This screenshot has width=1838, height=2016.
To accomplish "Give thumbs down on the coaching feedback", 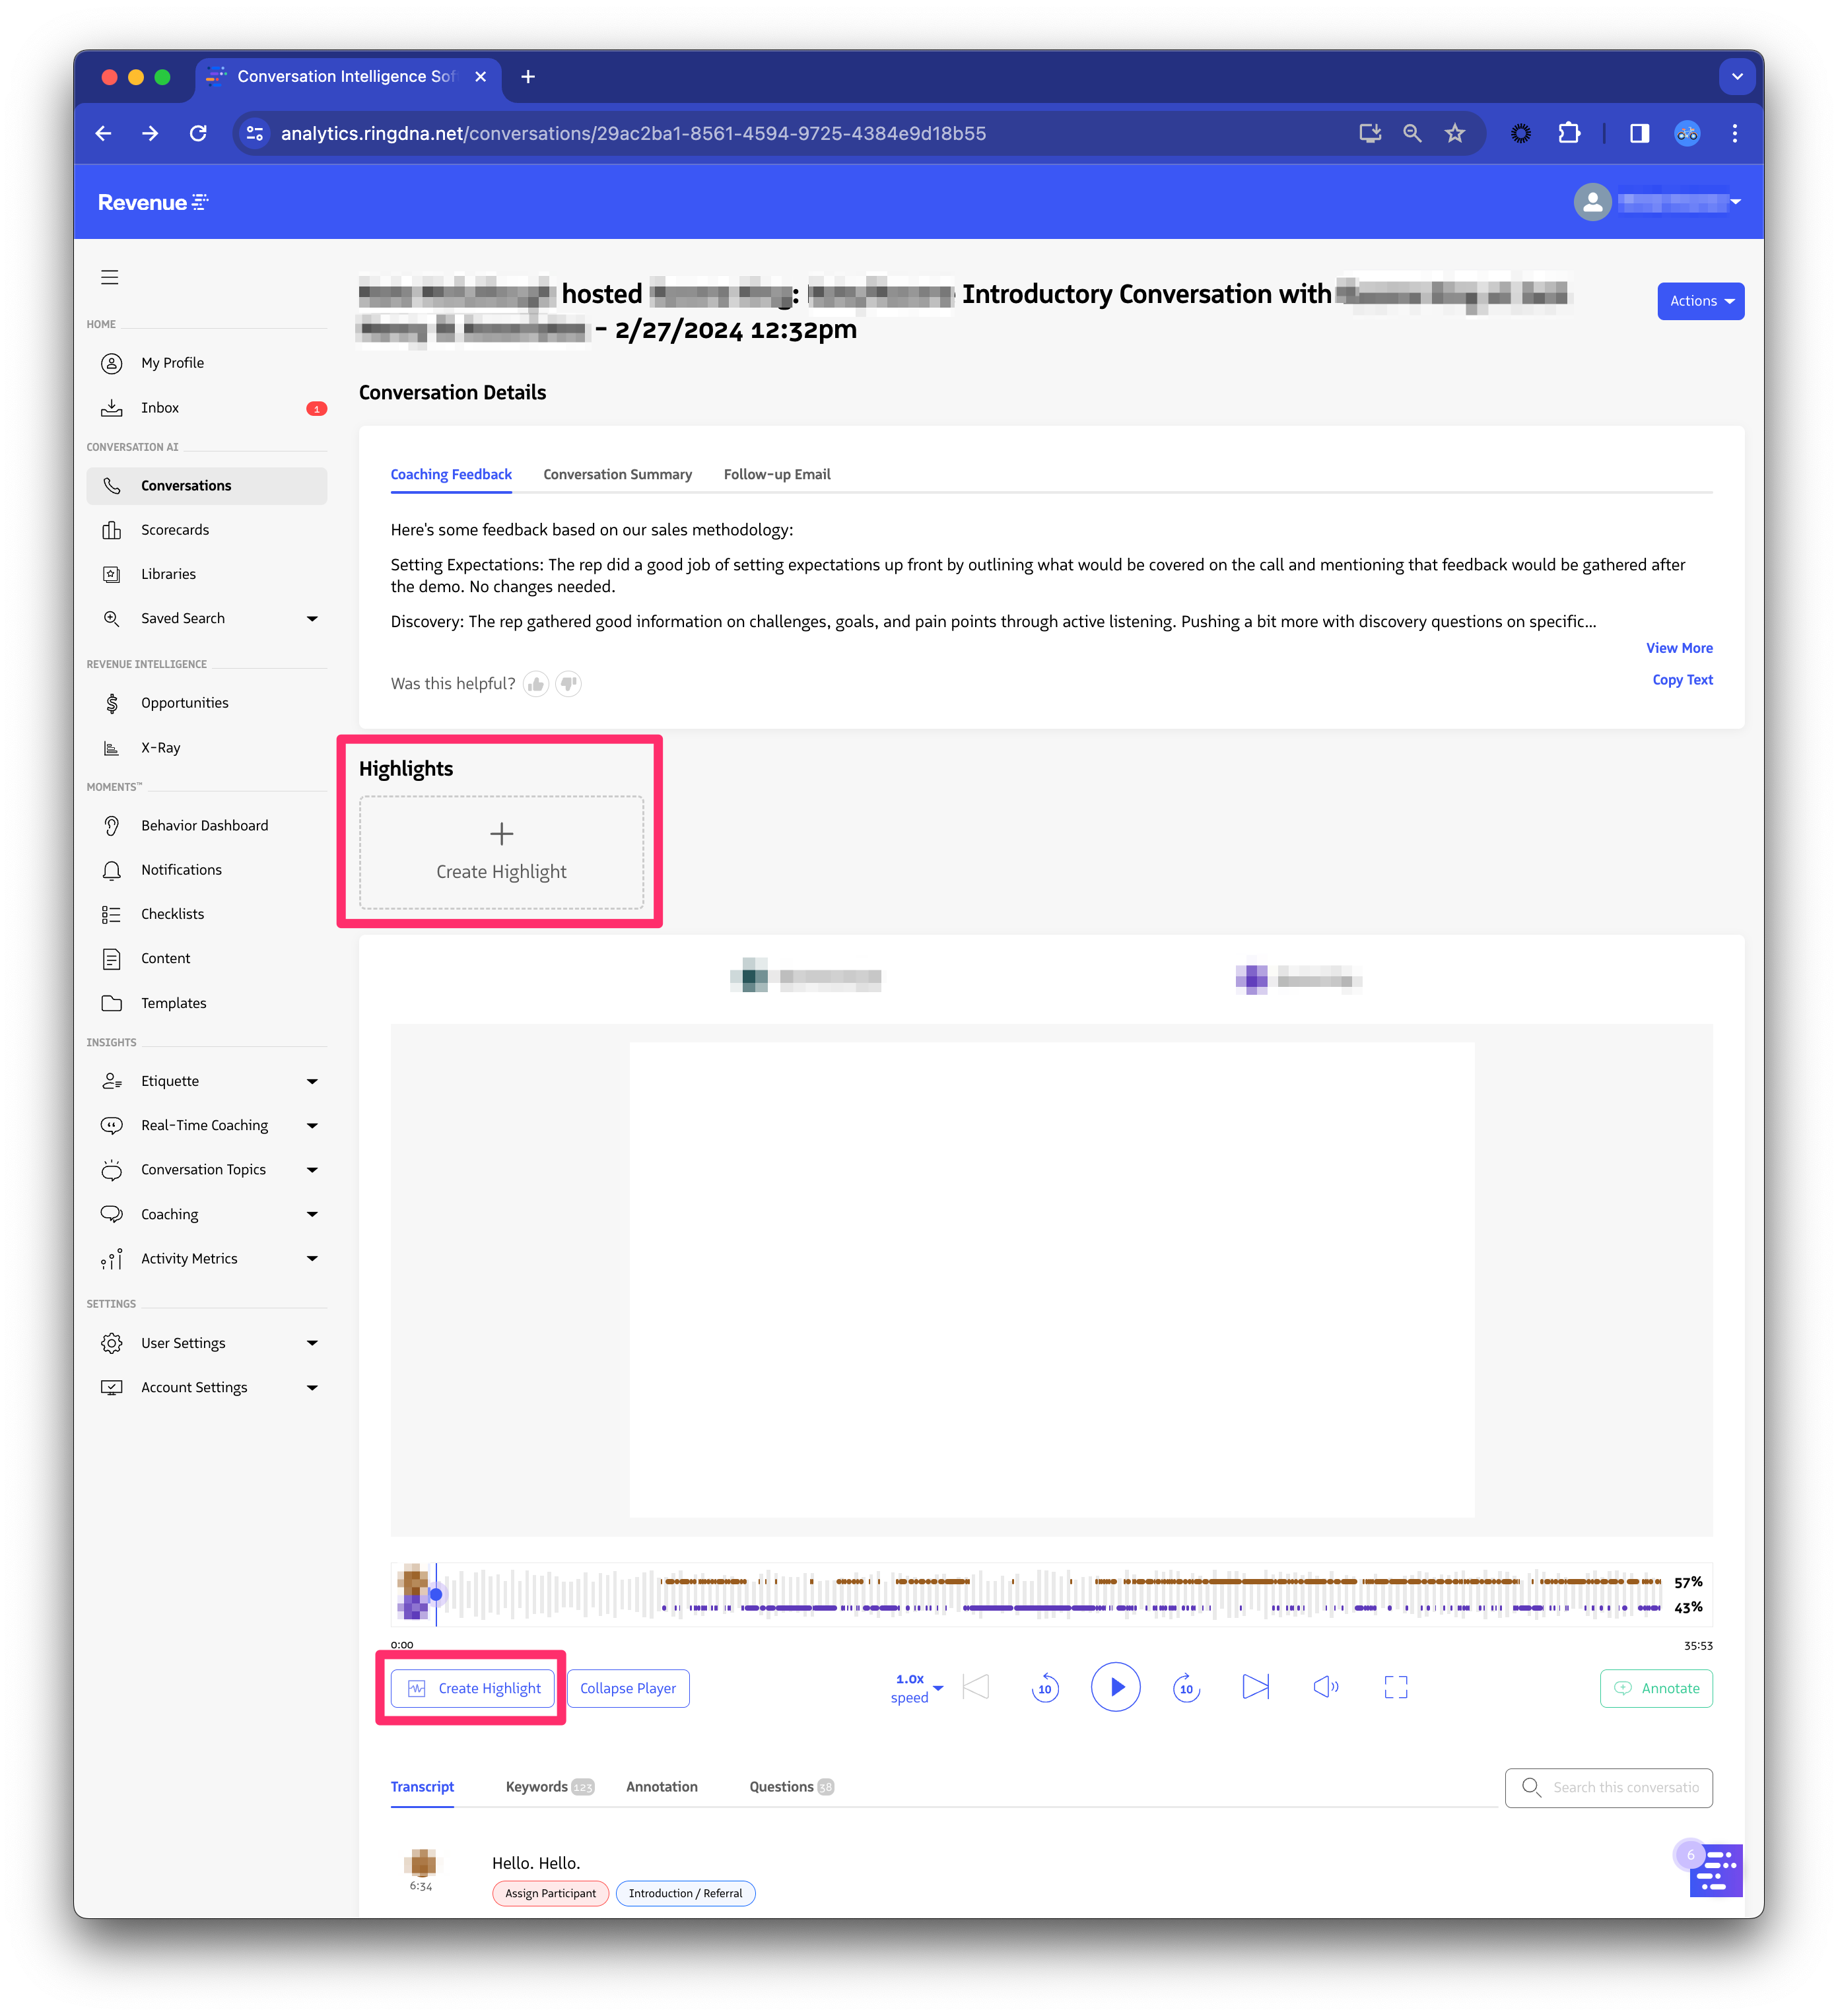I will coord(568,684).
